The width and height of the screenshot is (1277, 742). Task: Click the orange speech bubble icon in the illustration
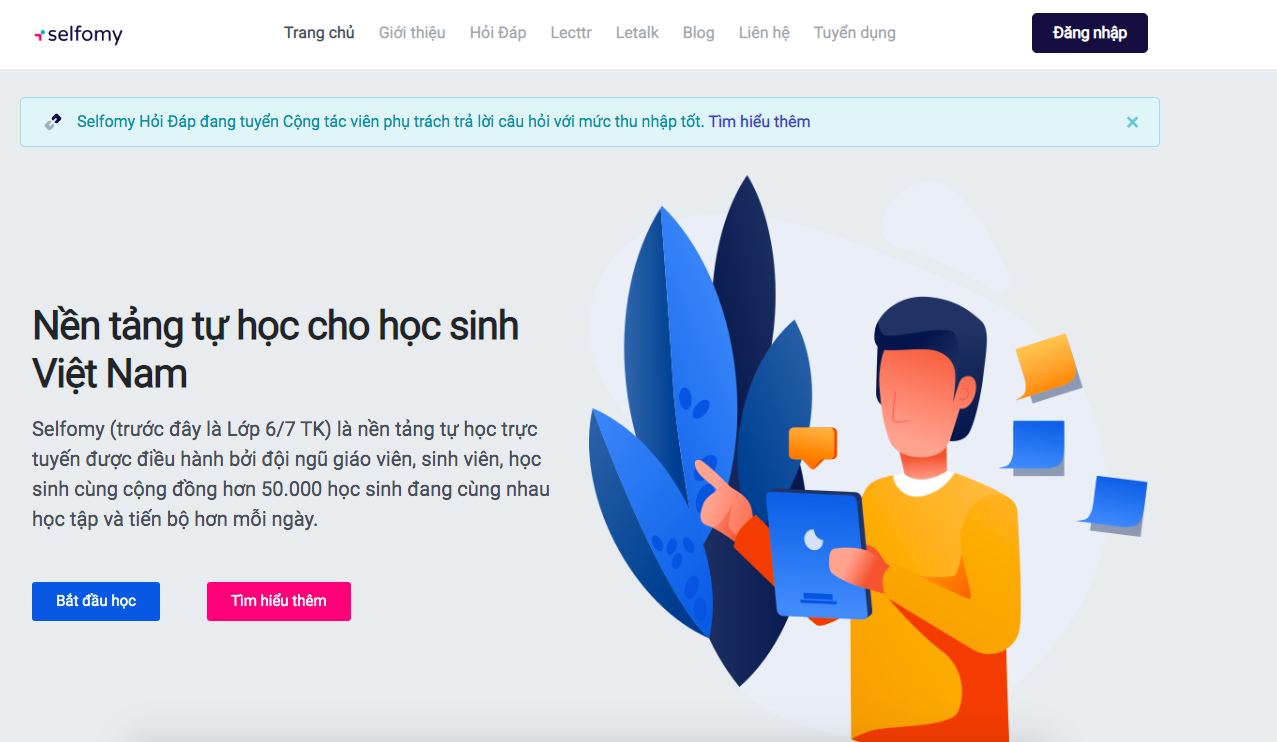812,446
